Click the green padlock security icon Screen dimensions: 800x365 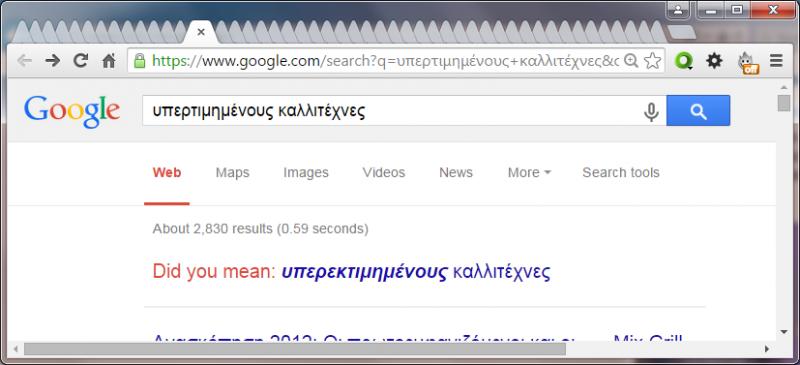[x=139, y=61]
